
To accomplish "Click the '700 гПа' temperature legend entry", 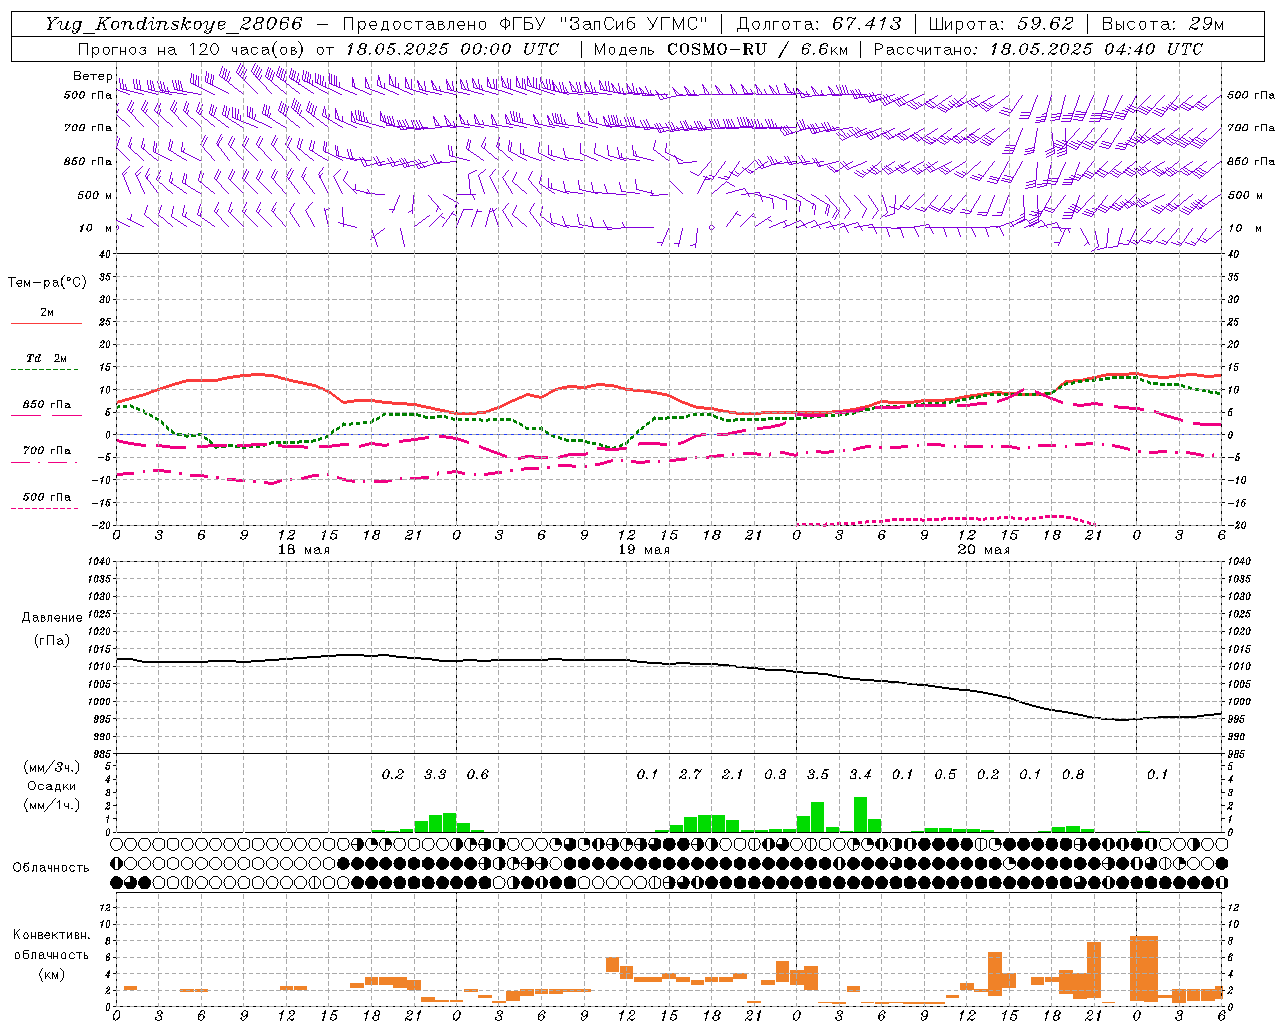I will click(x=47, y=451).
